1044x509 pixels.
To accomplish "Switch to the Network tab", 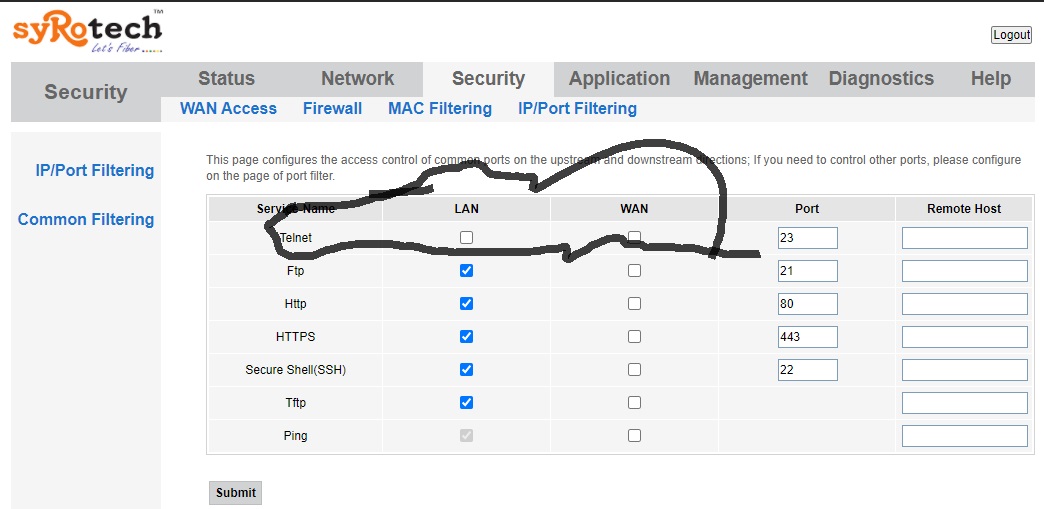I will [358, 79].
